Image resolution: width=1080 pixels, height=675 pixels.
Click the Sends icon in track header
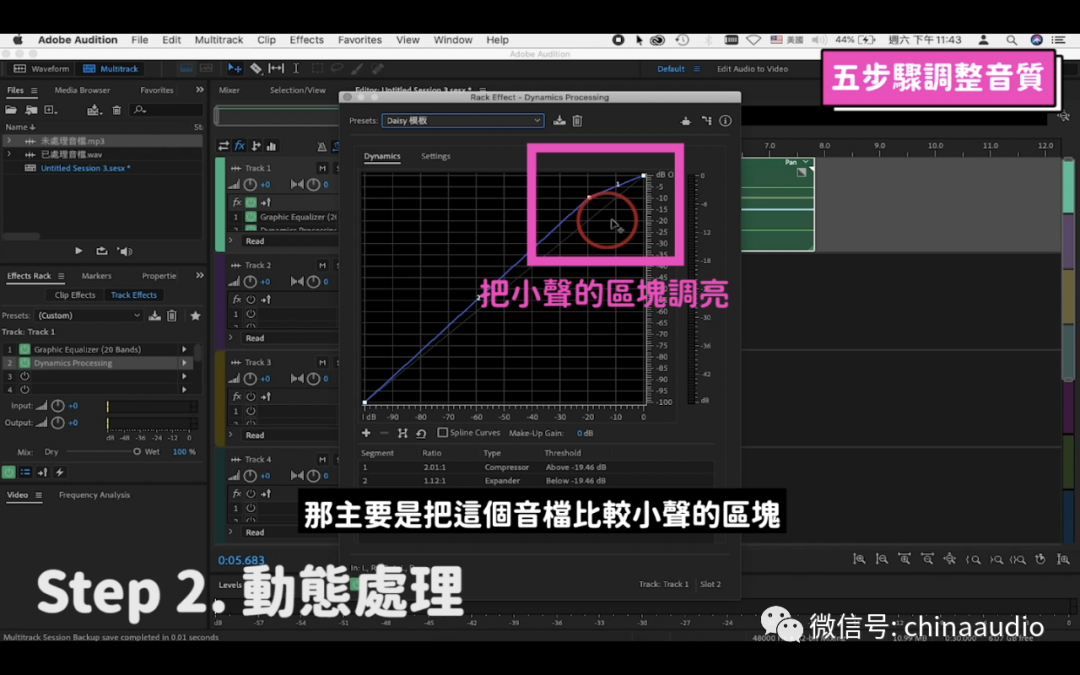click(256, 145)
